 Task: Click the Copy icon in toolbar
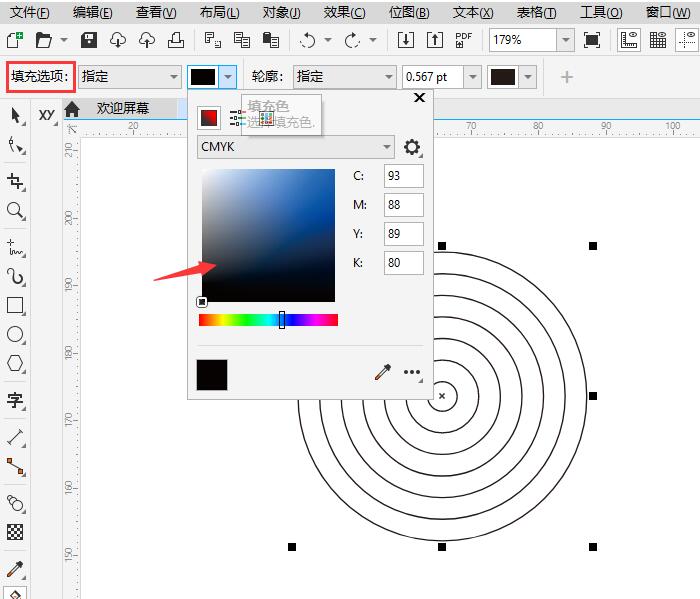[x=242, y=40]
